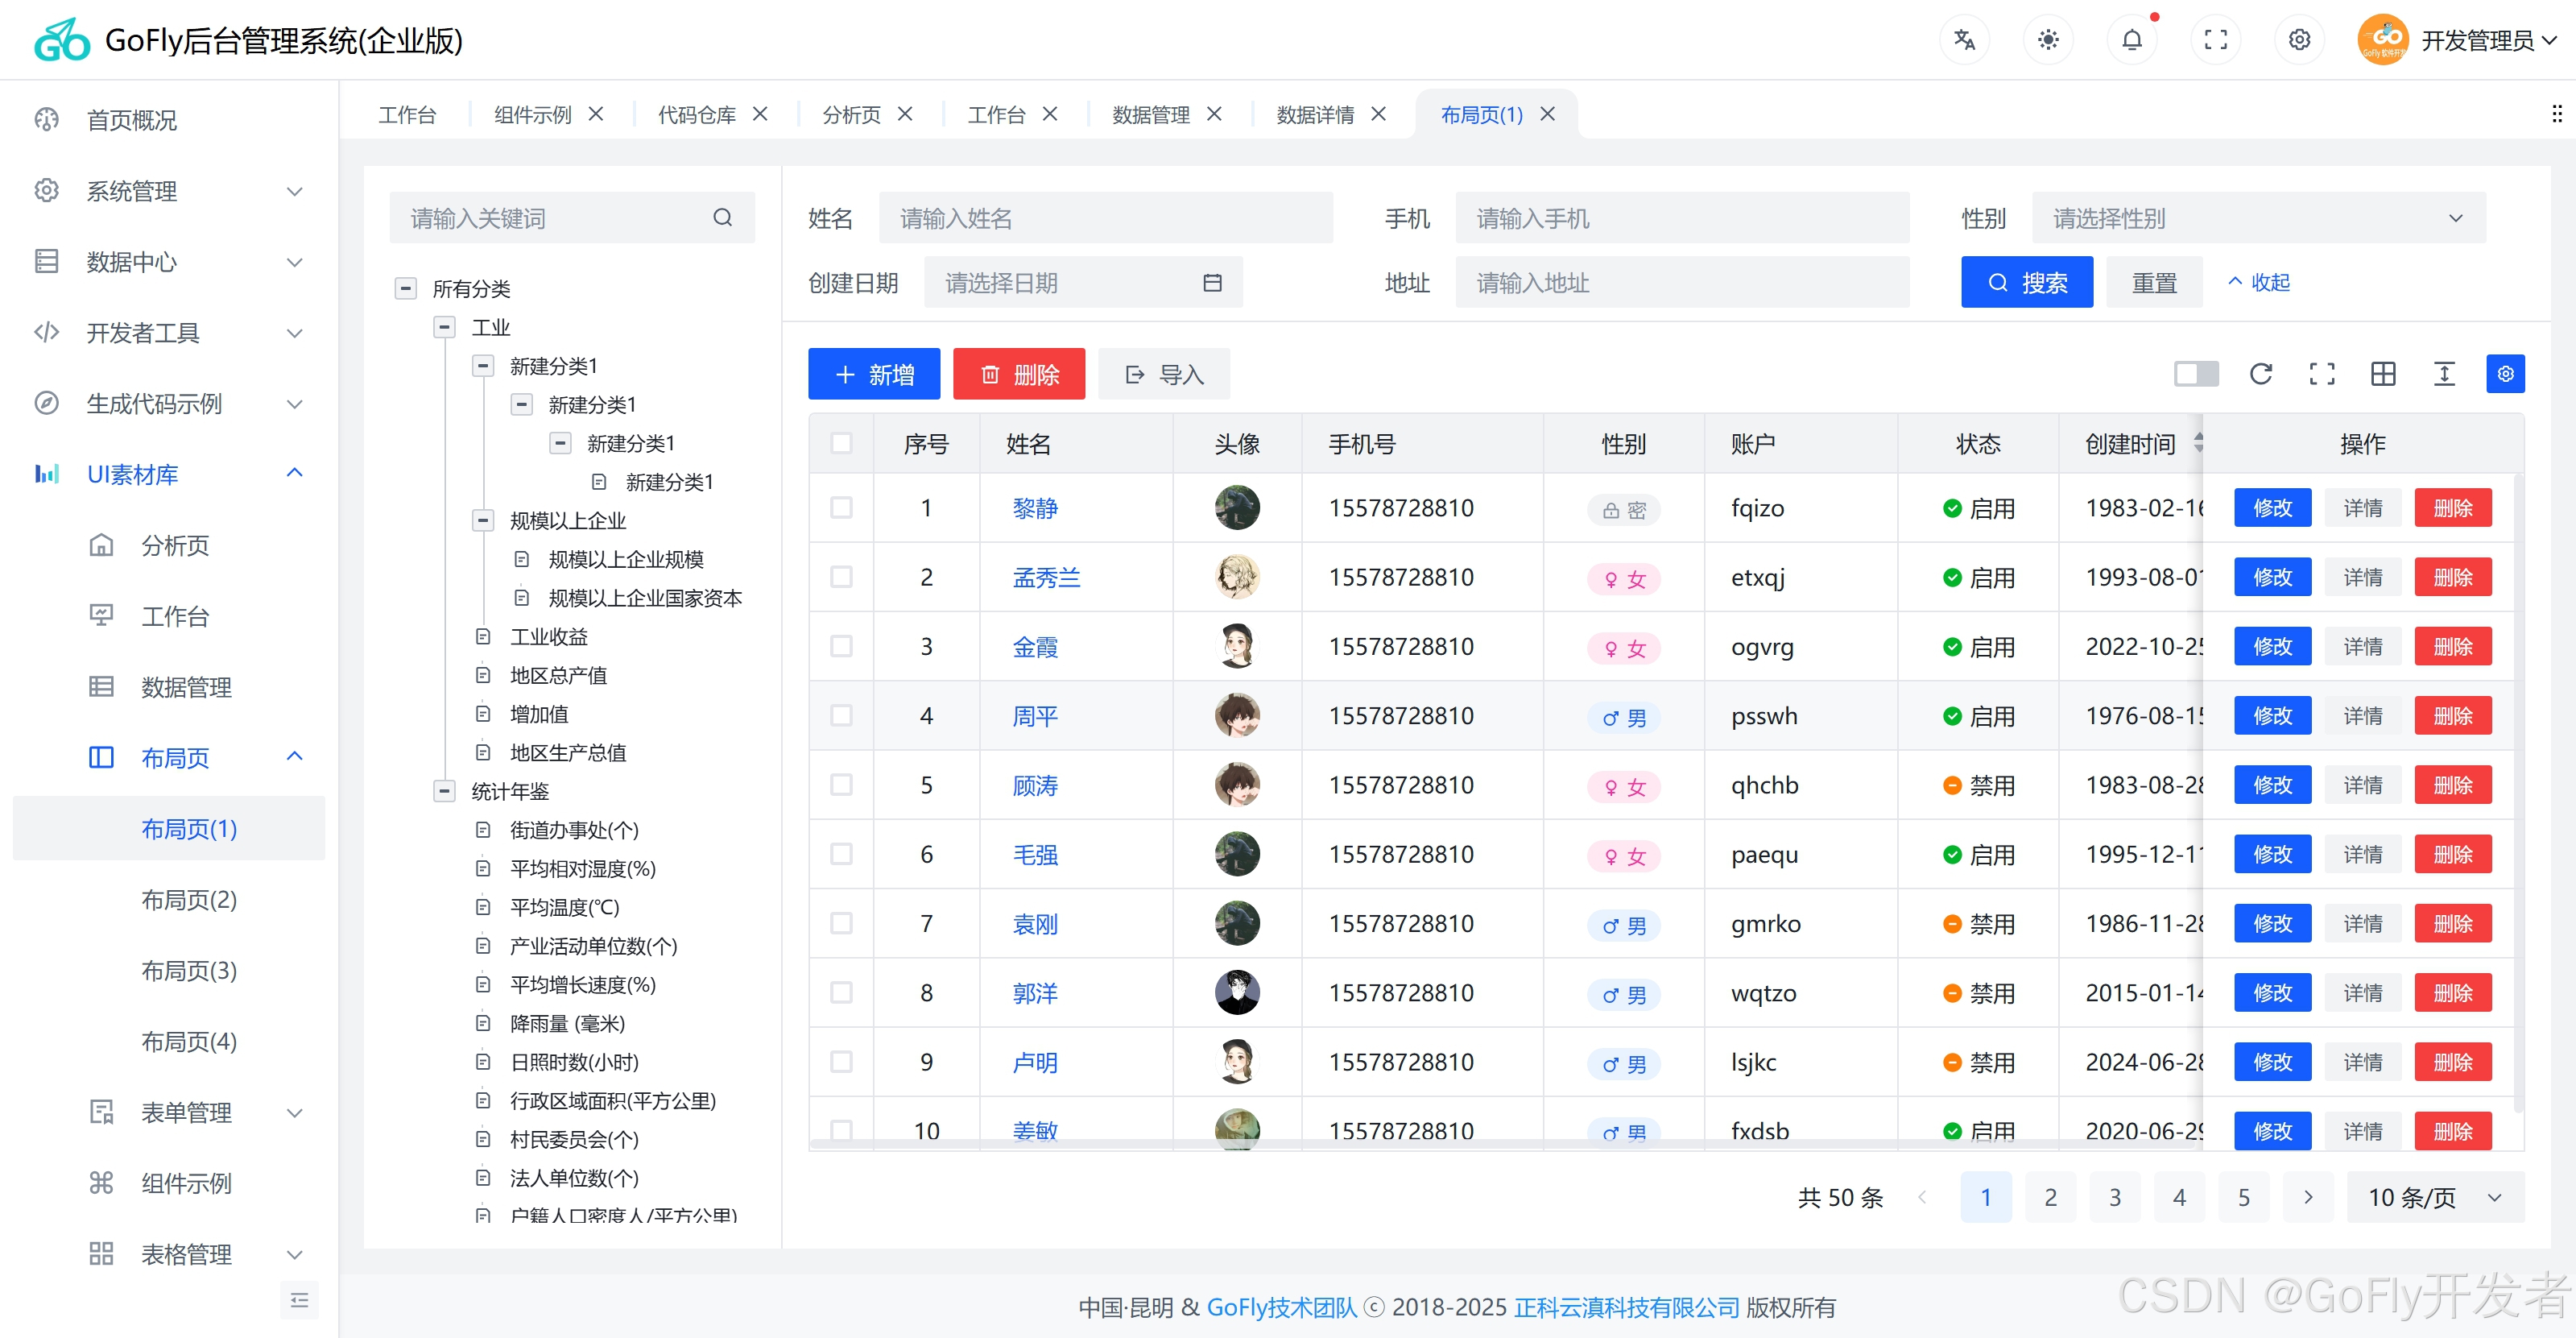Click the language translation icon
The height and width of the screenshot is (1338, 2576).
1964,40
